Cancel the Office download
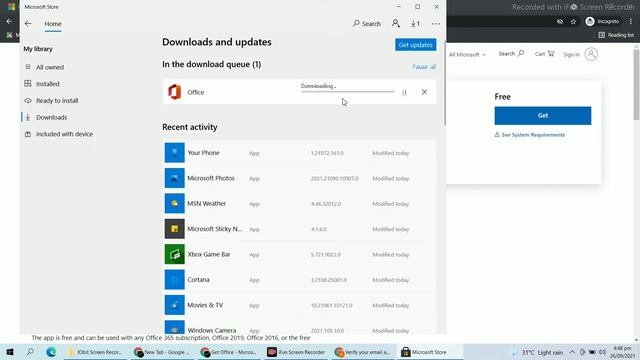Screen dimensions: 640x360 (x=424, y=92)
